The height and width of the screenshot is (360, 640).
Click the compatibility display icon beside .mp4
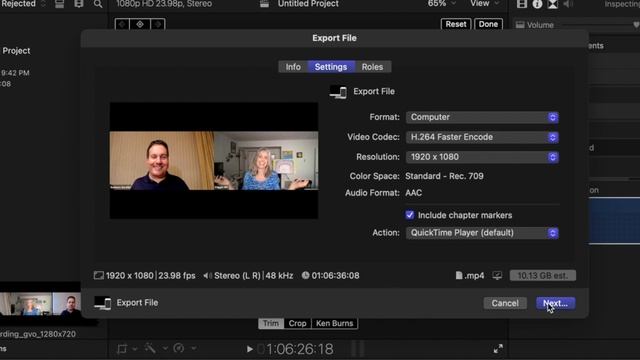[x=497, y=276]
